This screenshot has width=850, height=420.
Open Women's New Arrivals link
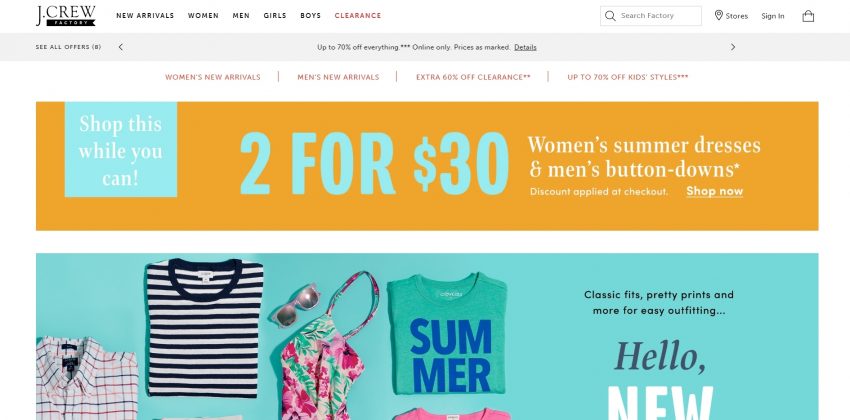(x=213, y=77)
